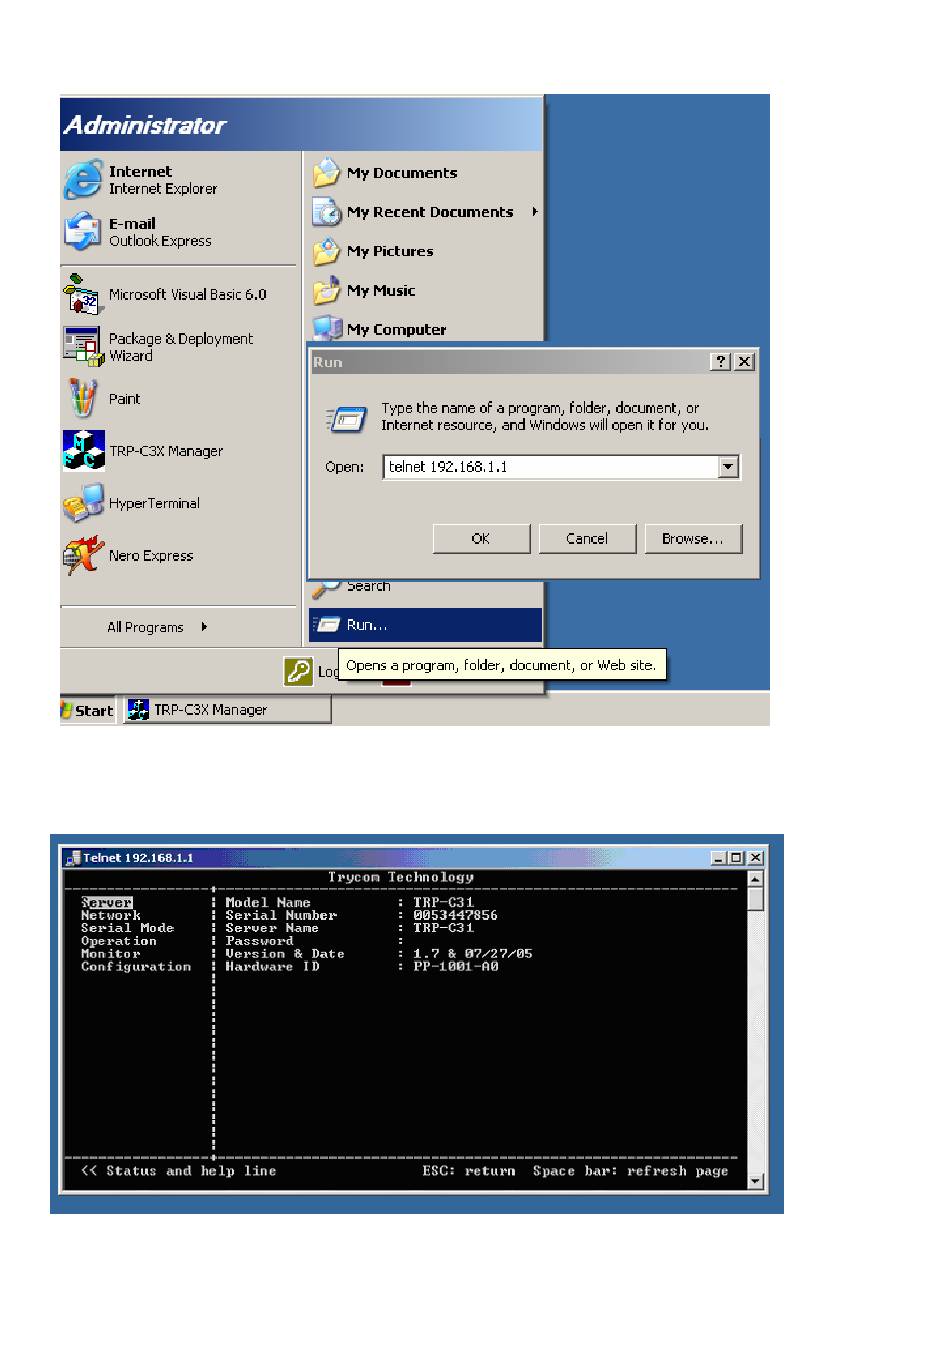
Task: Maximize the Telnet 192.168.1.1 window
Action: click(737, 858)
